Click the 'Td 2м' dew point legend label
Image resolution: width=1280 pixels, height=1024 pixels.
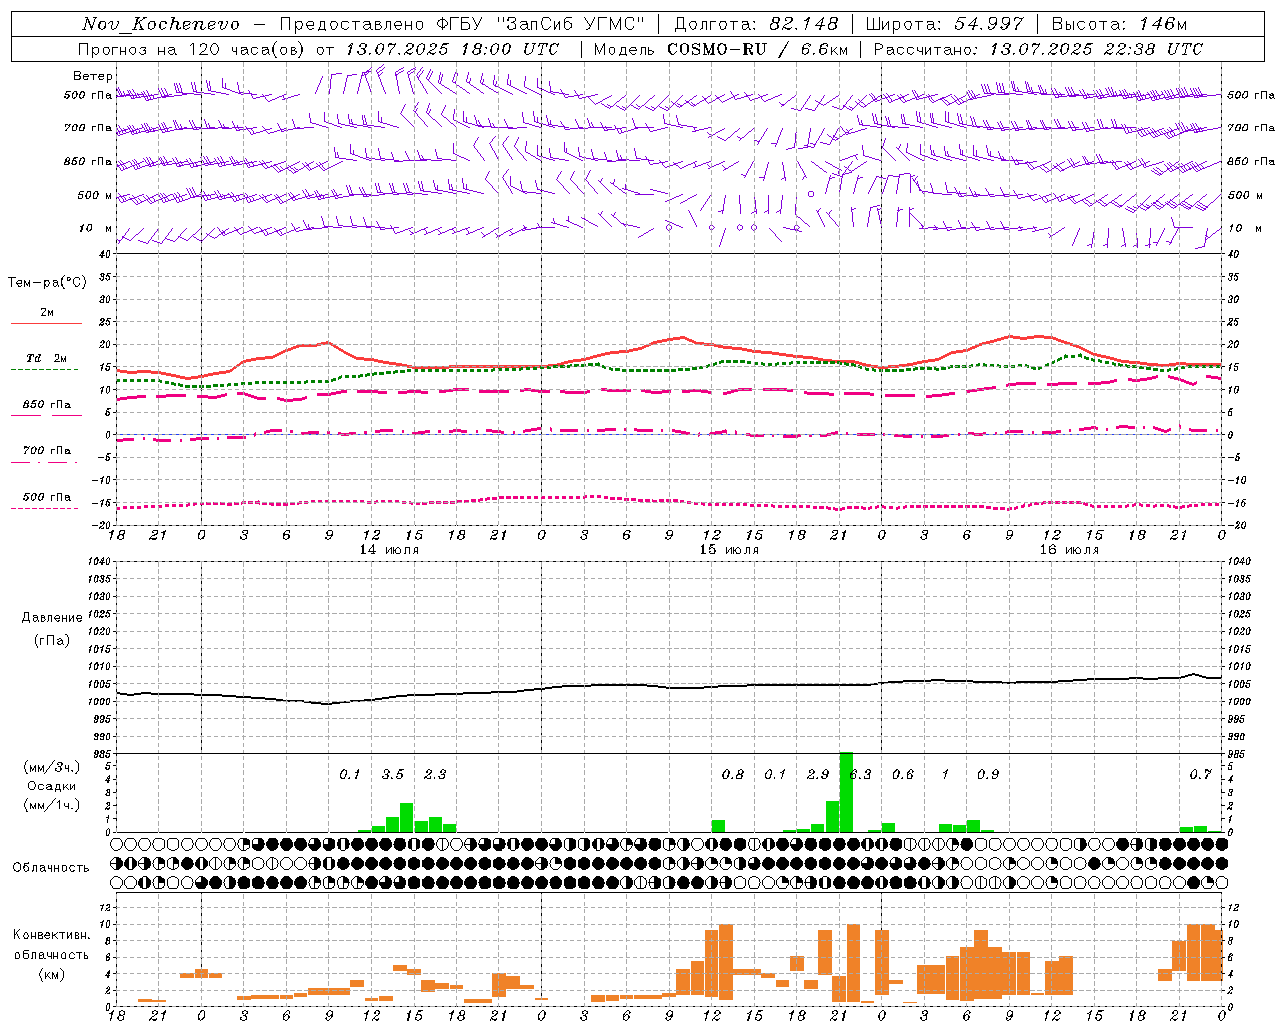(x=47, y=358)
